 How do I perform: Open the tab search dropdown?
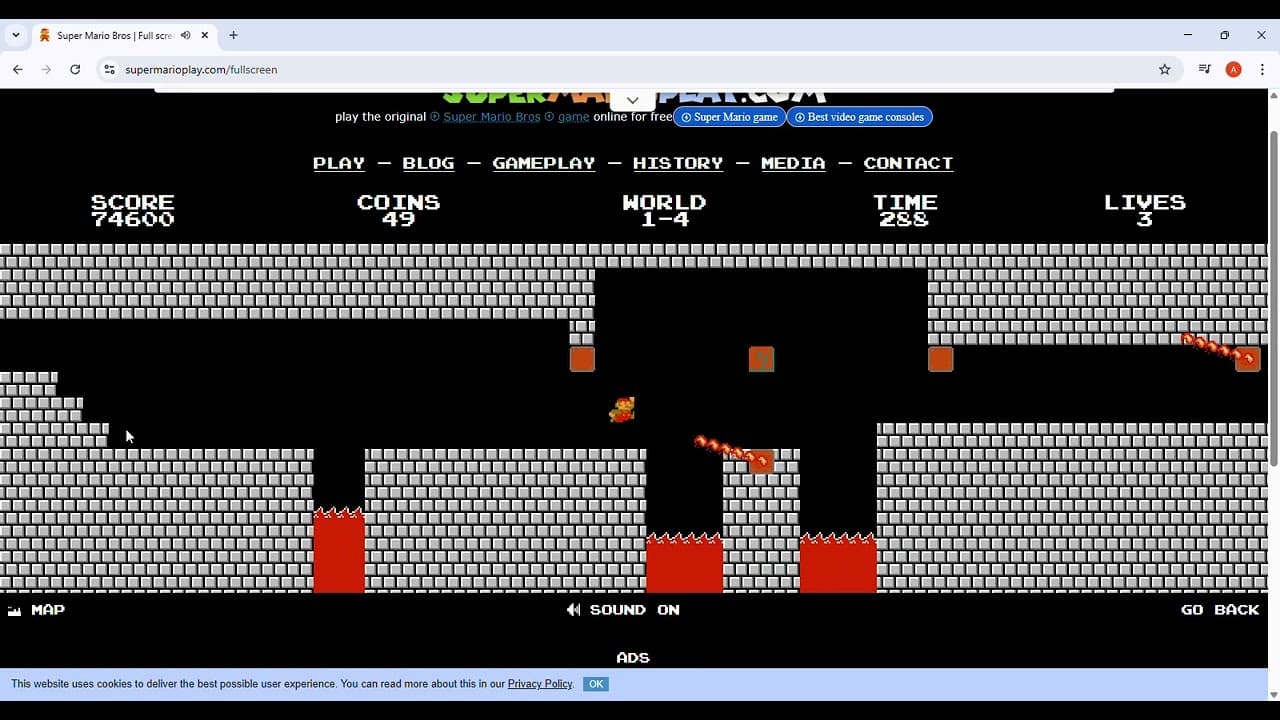tap(16, 35)
